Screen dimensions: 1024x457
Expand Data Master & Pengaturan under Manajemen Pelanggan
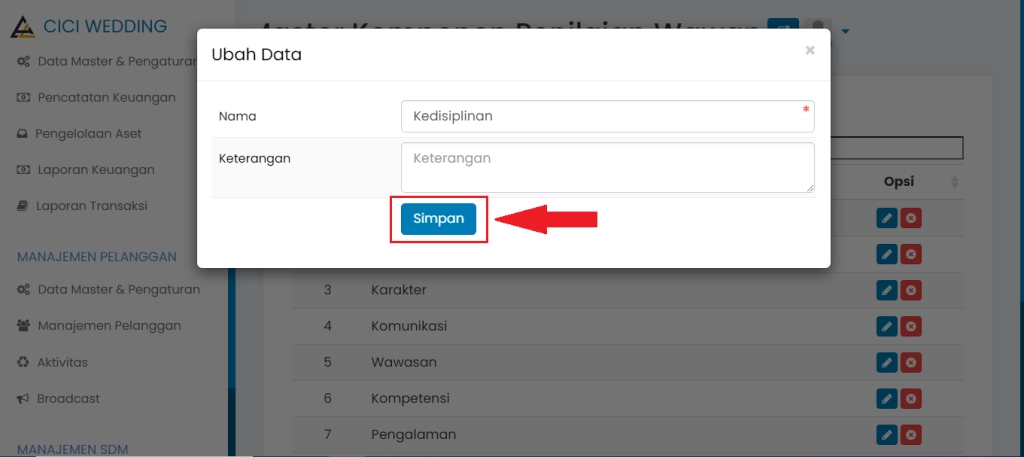118,290
